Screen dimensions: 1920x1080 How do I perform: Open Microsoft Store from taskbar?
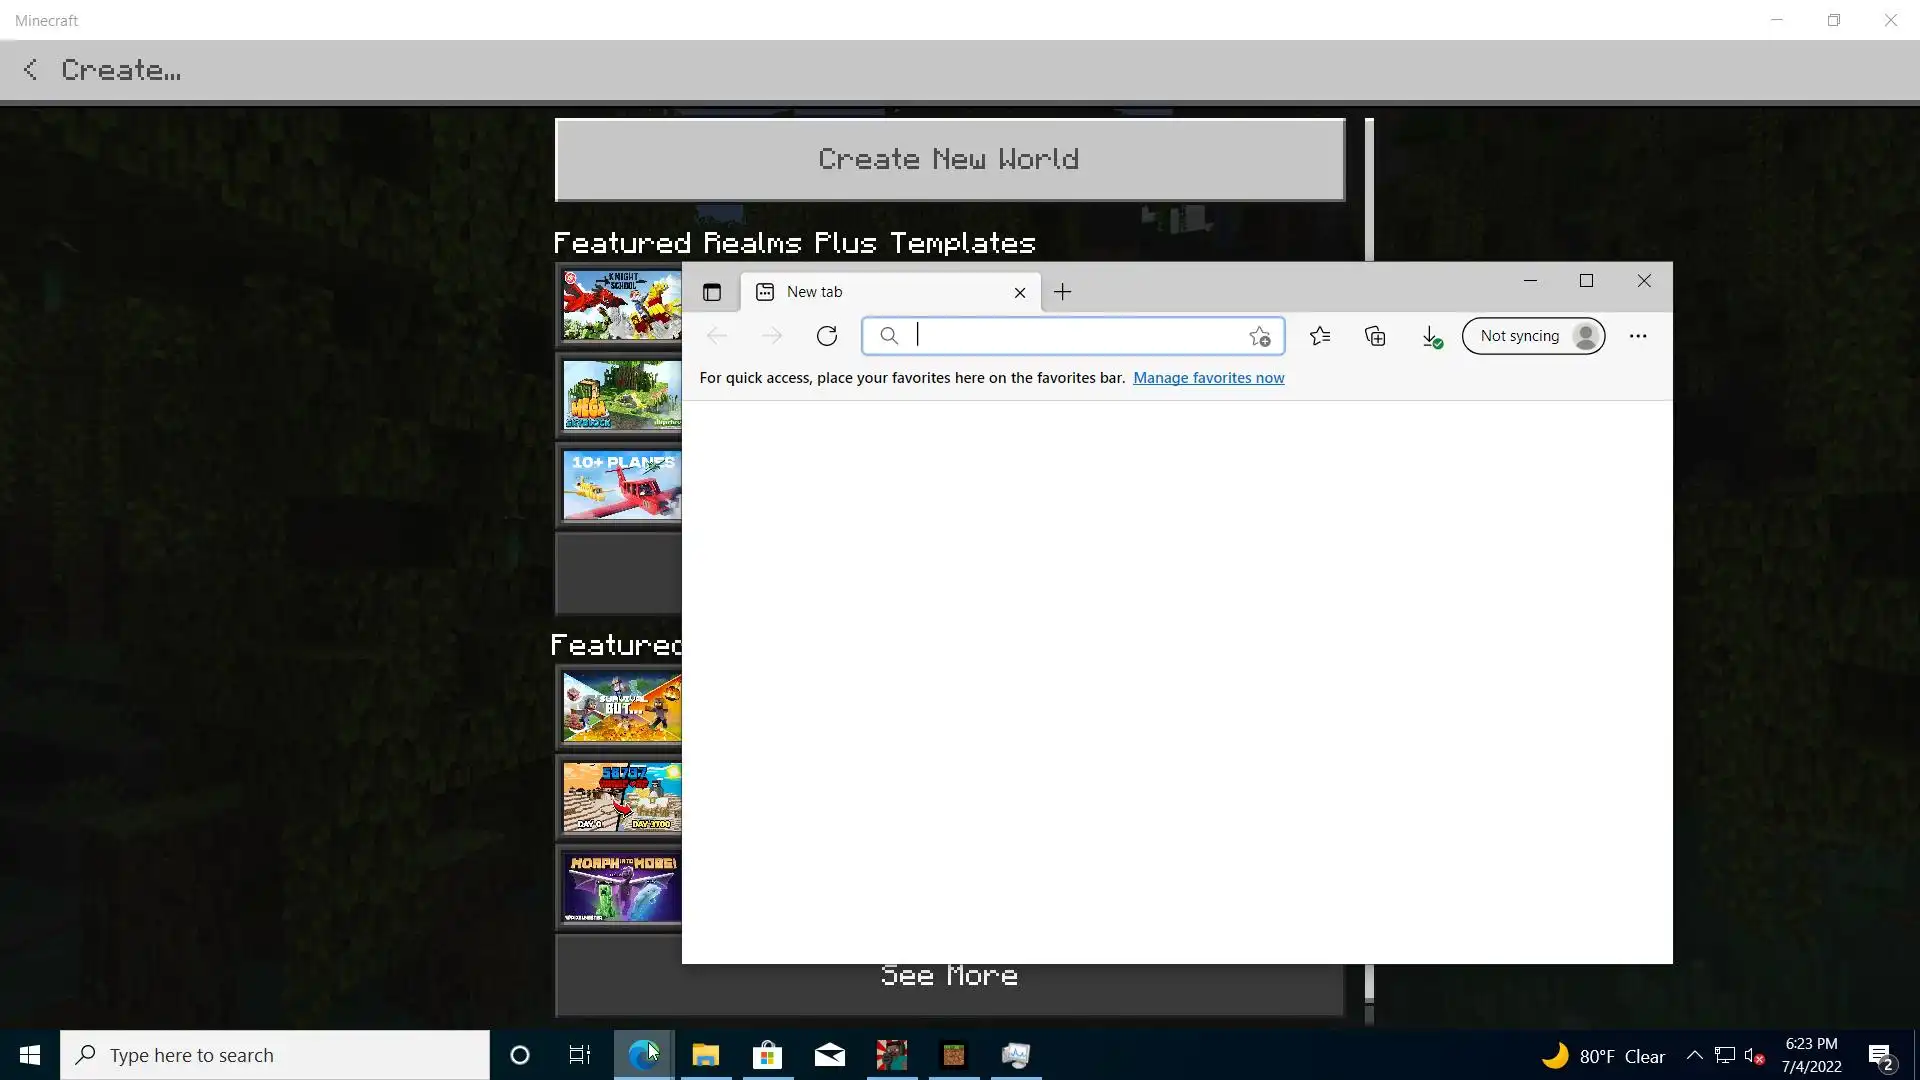767,1055
